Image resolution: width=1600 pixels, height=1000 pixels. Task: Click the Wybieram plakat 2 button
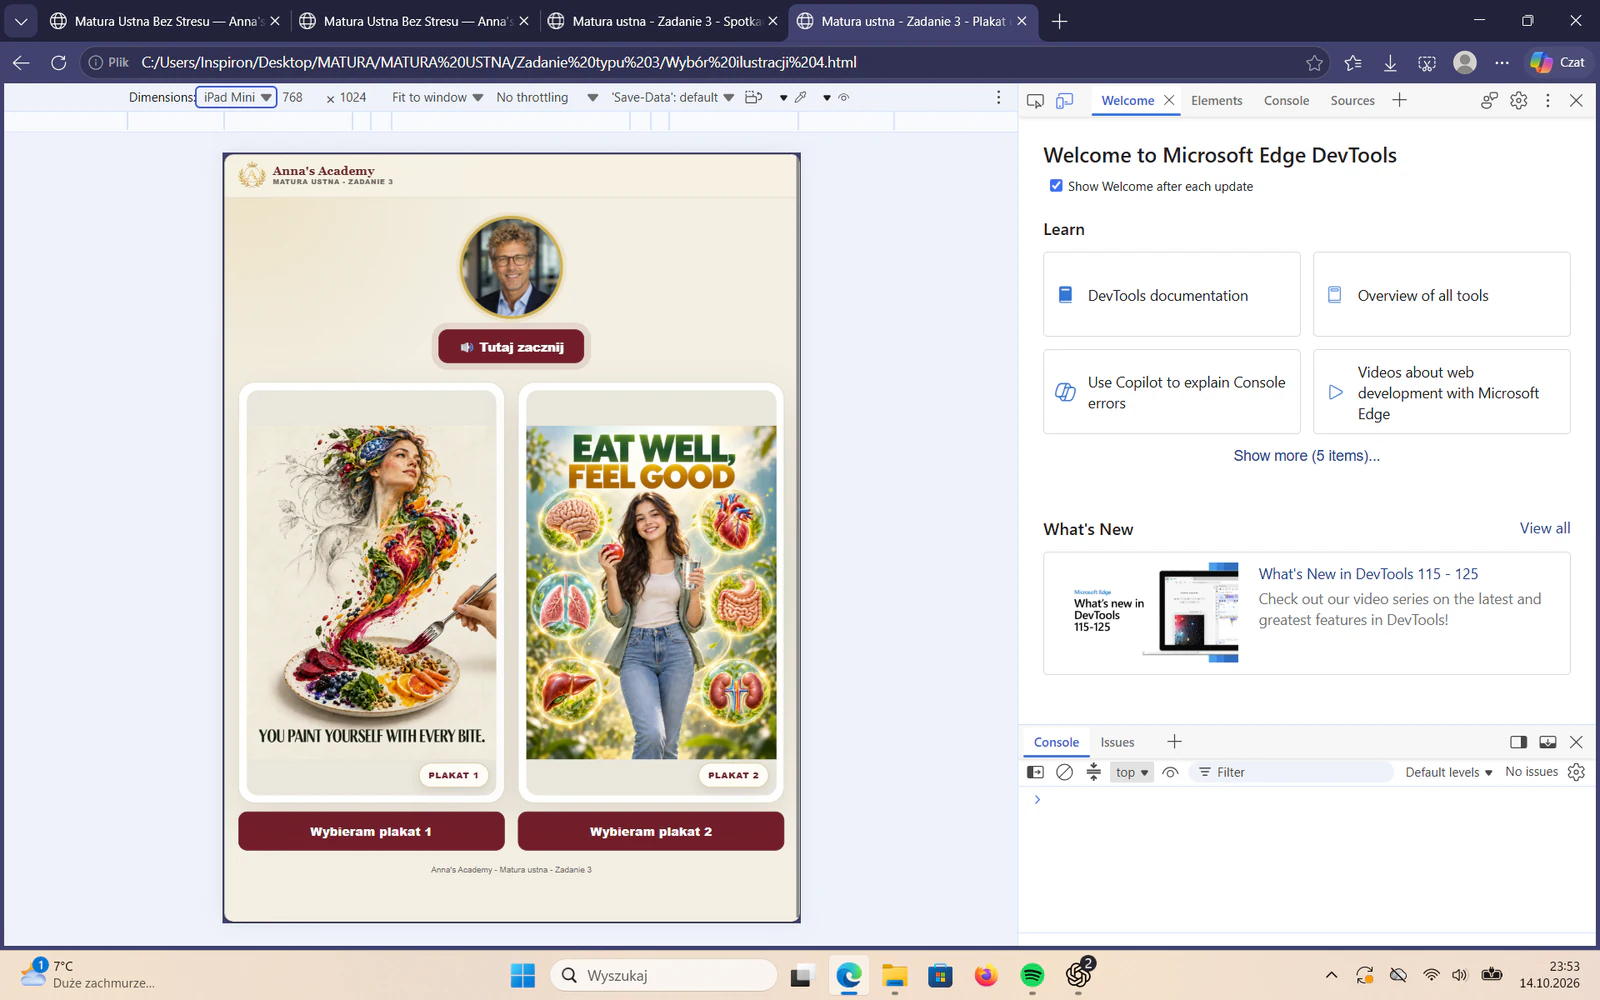(651, 831)
